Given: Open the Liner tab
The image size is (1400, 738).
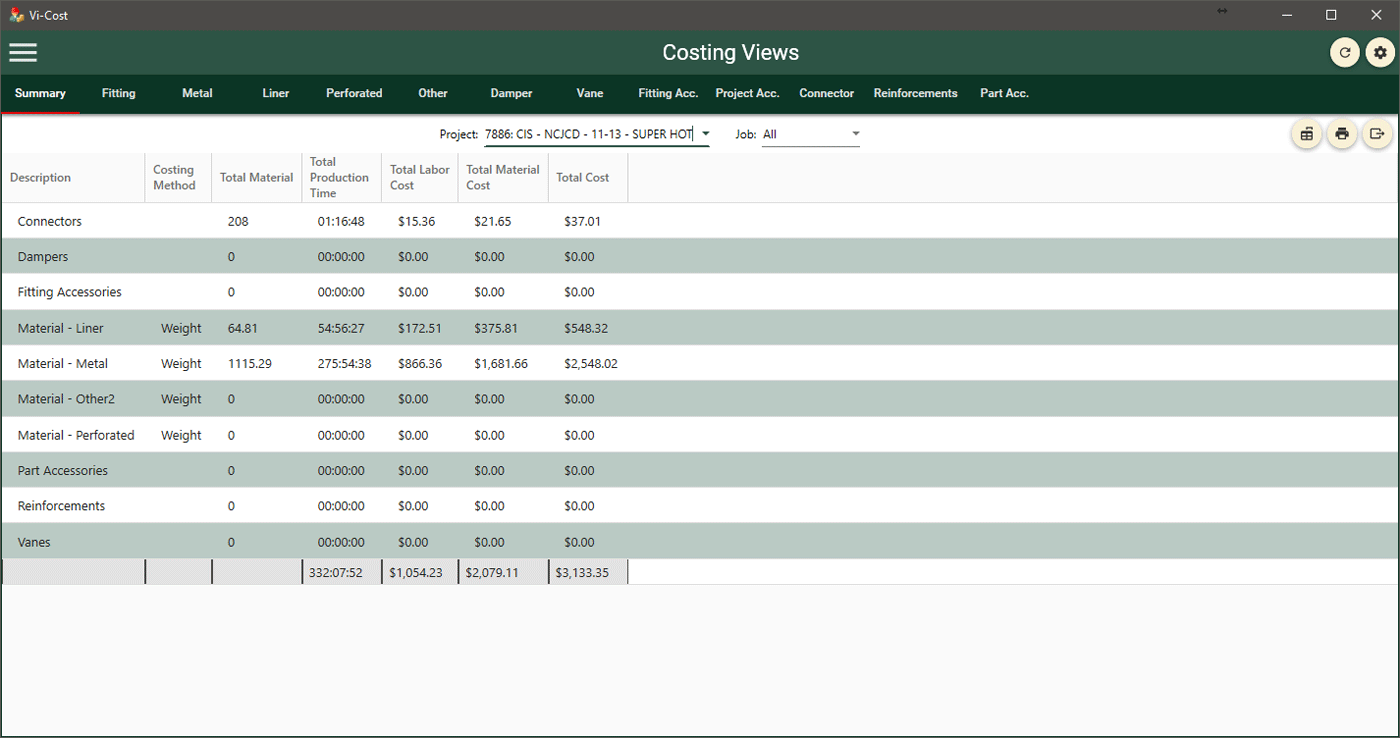Looking at the screenshot, I should (276, 93).
